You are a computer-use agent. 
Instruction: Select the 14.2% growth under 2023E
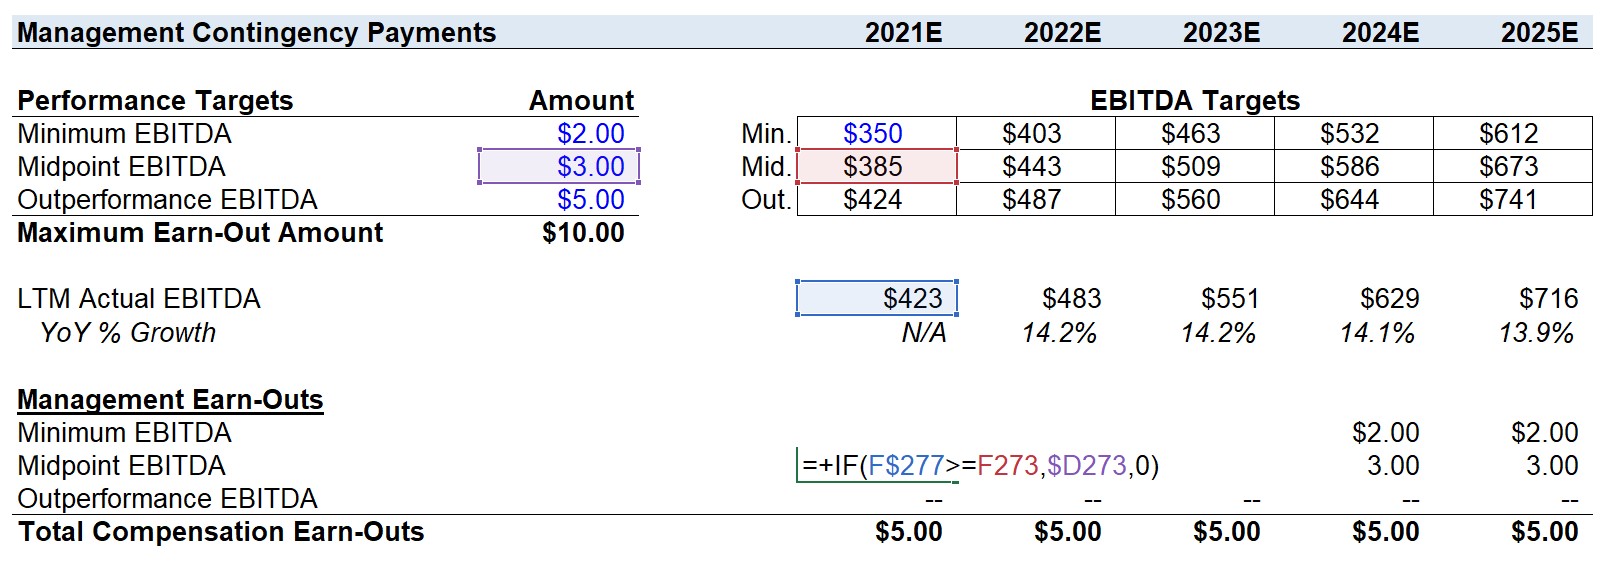pyautogui.click(x=1217, y=332)
